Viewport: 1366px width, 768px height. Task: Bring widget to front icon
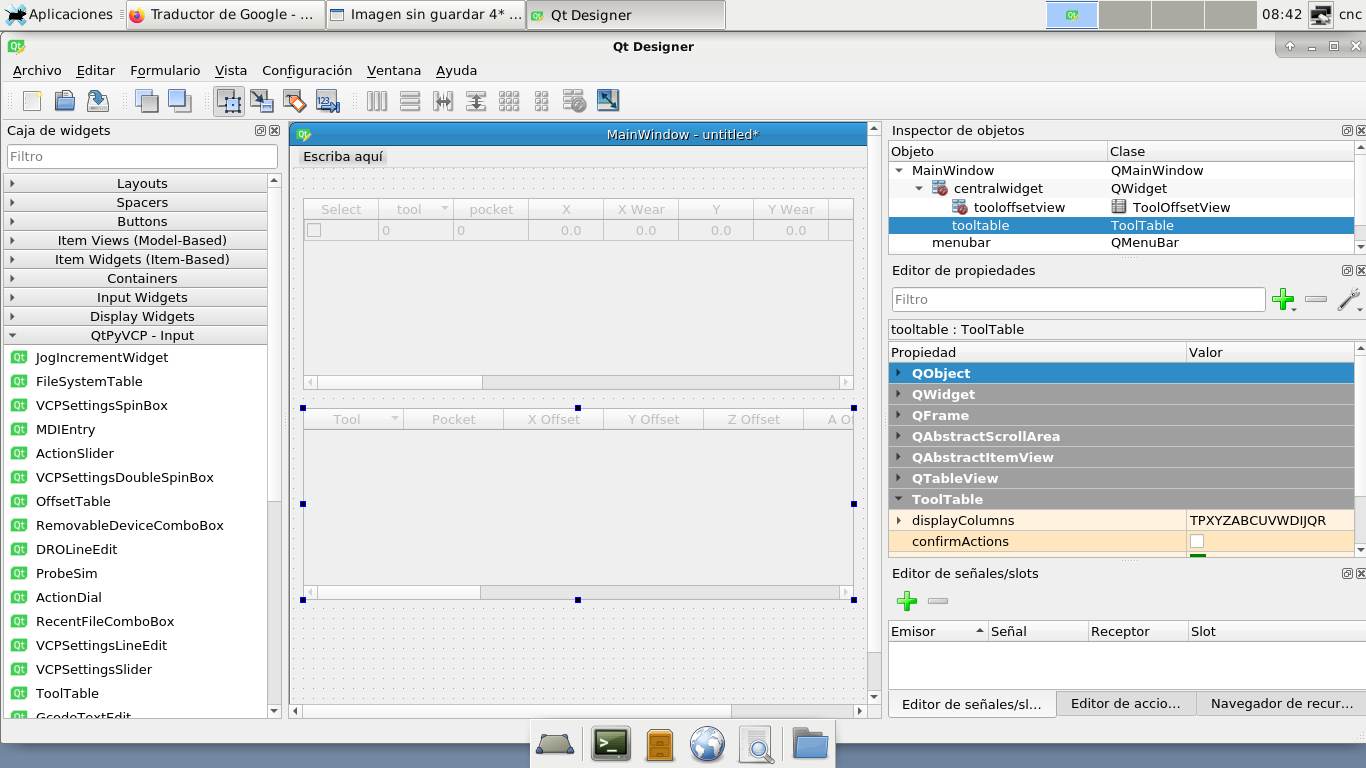(179, 100)
